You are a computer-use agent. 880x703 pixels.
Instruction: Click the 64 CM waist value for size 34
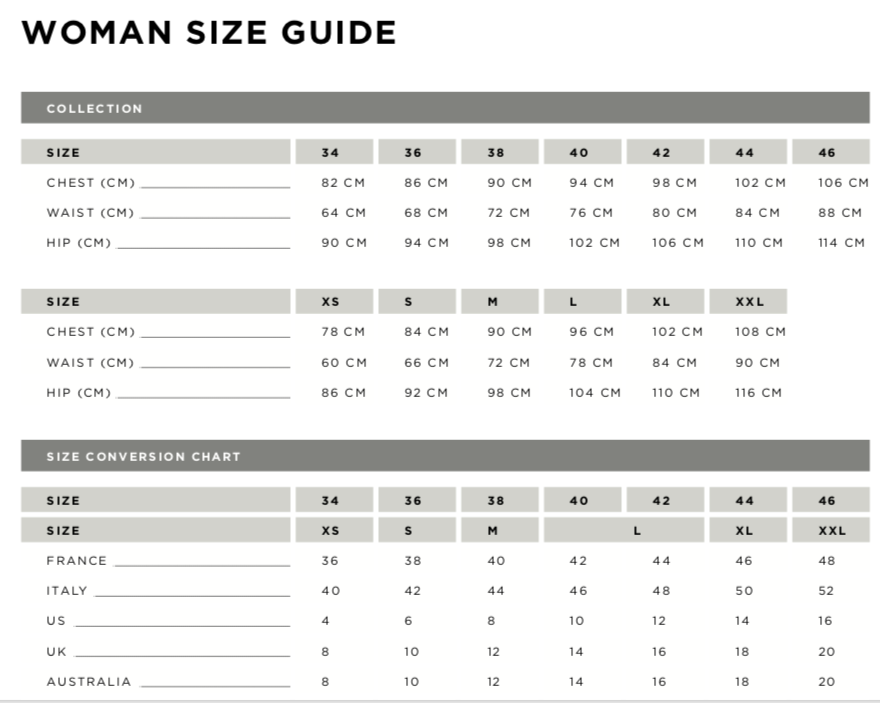tap(343, 213)
